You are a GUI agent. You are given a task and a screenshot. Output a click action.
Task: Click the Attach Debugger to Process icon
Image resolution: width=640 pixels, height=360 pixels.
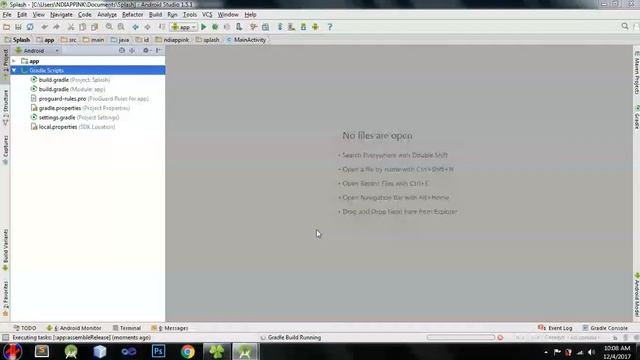pyautogui.click(x=239, y=27)
